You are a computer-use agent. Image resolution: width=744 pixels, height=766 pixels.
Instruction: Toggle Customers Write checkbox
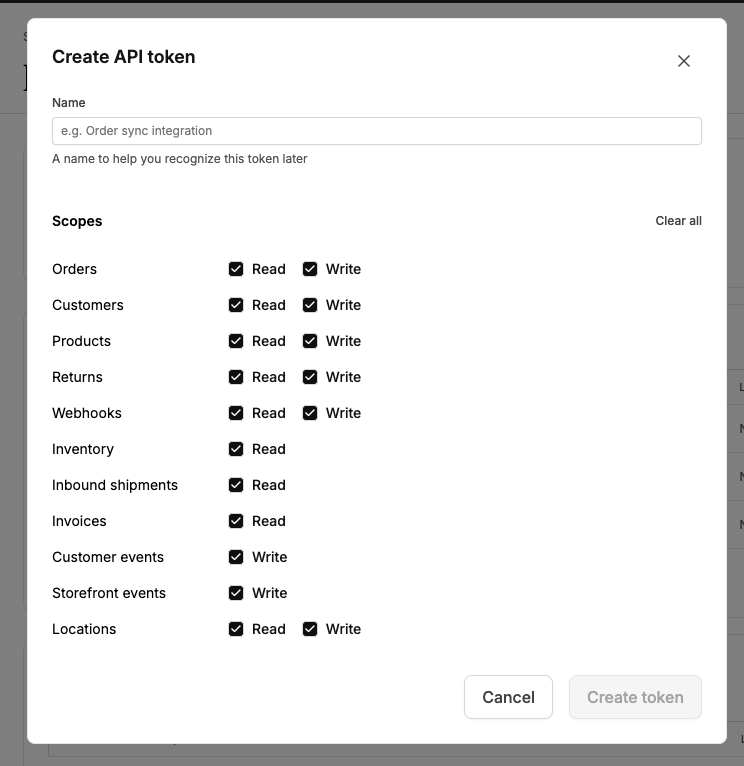(310, 305)
